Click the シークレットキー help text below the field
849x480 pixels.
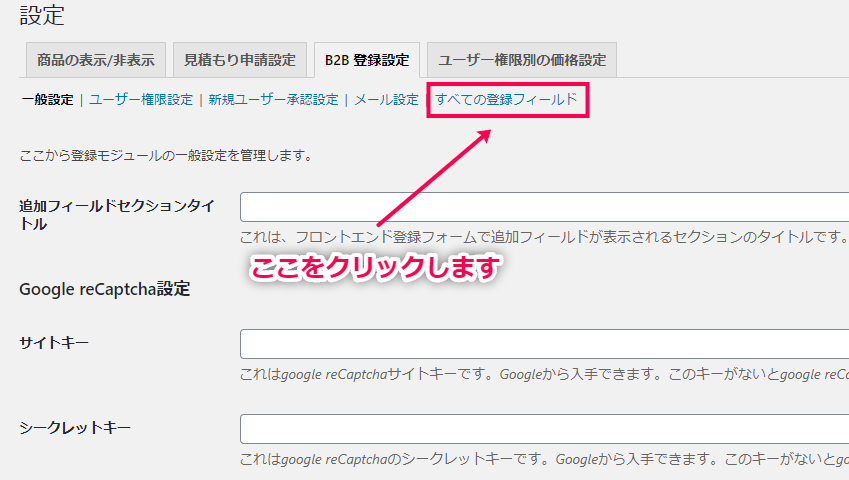(544, 459)
